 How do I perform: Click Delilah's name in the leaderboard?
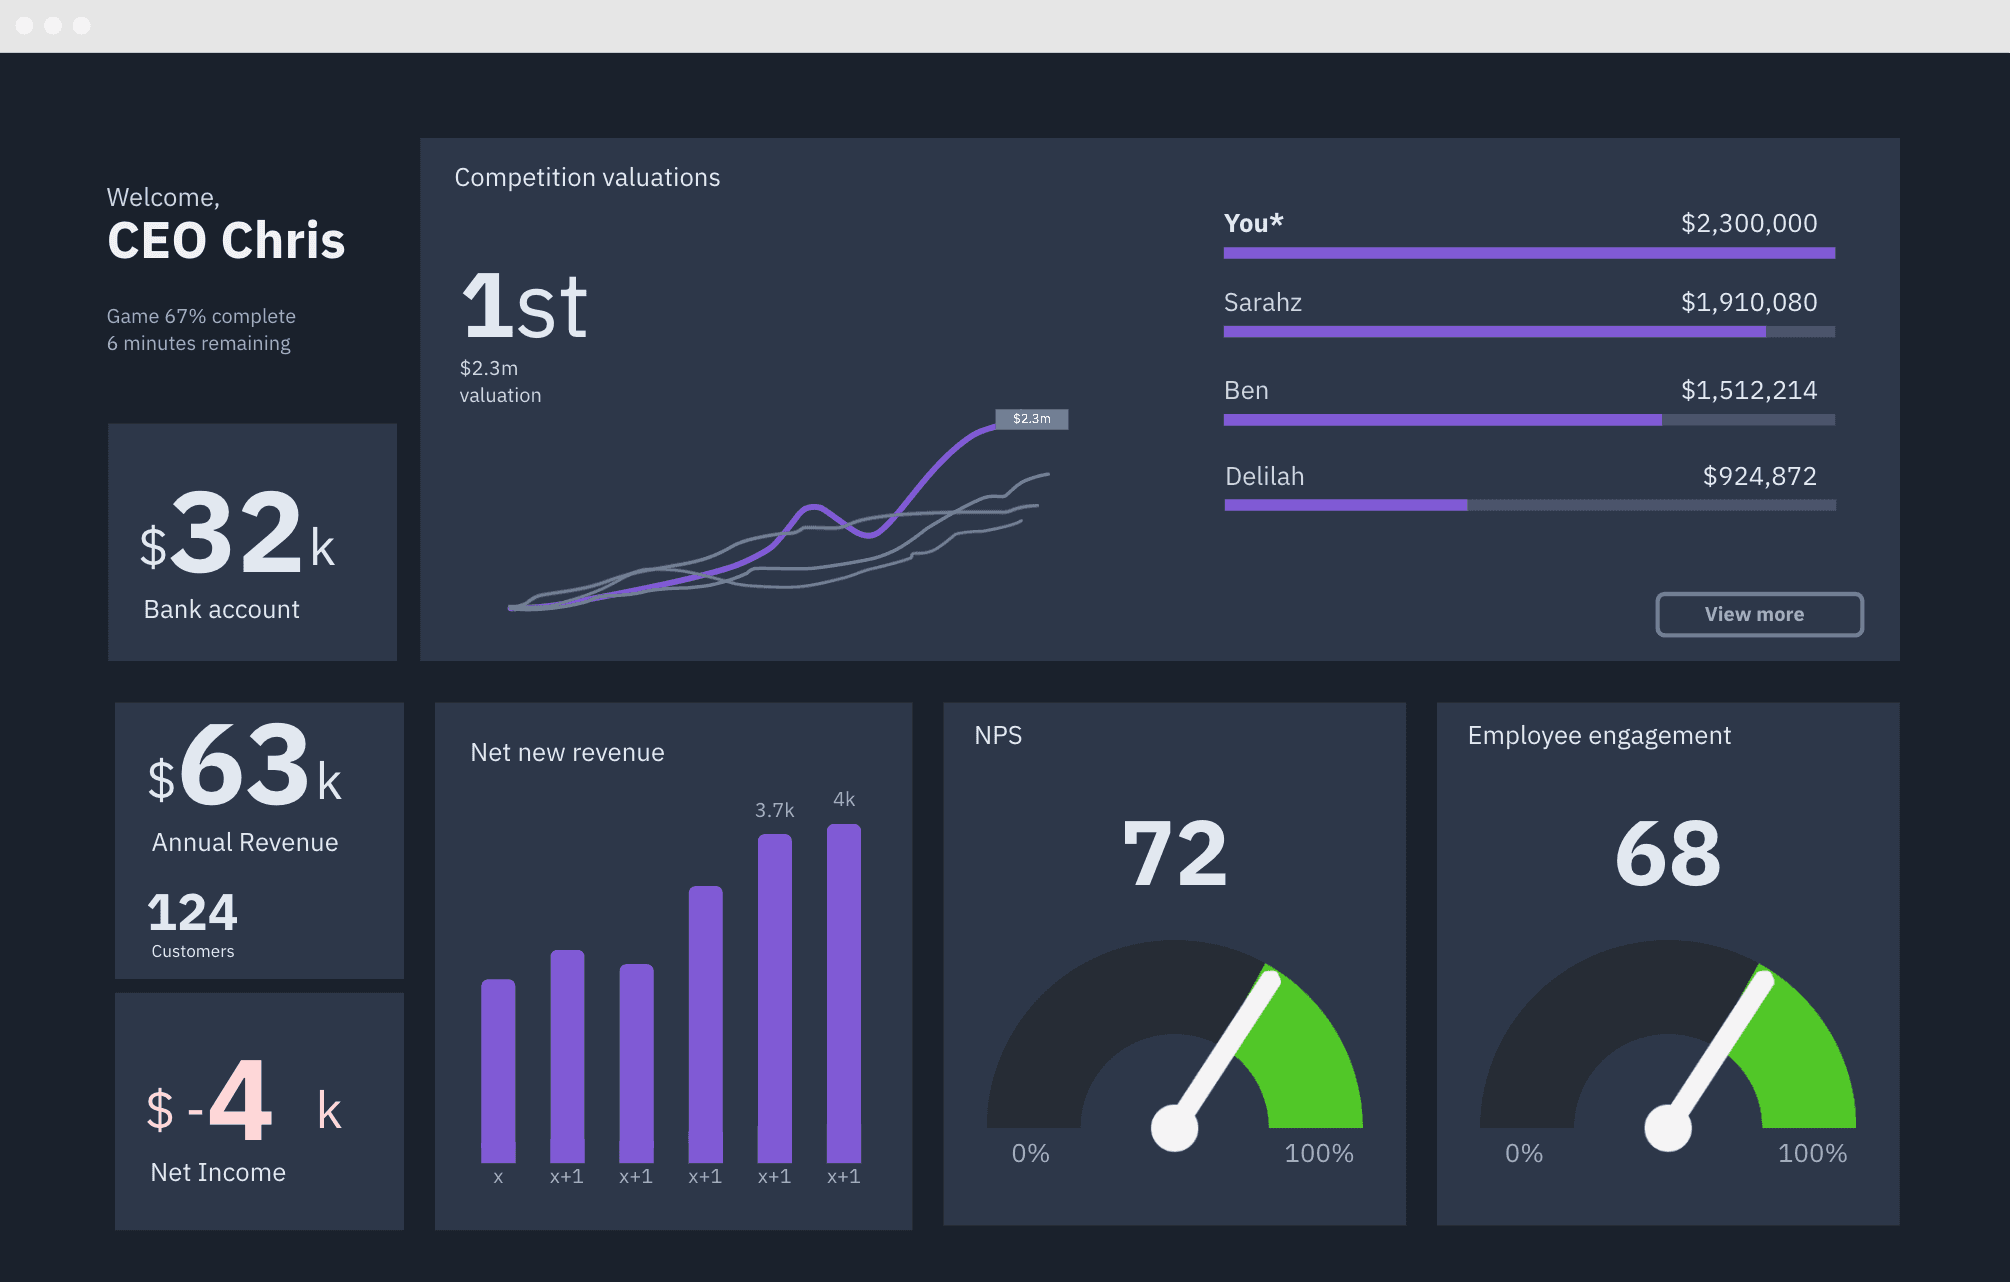pyautogui.click(x=1263, y=477)
